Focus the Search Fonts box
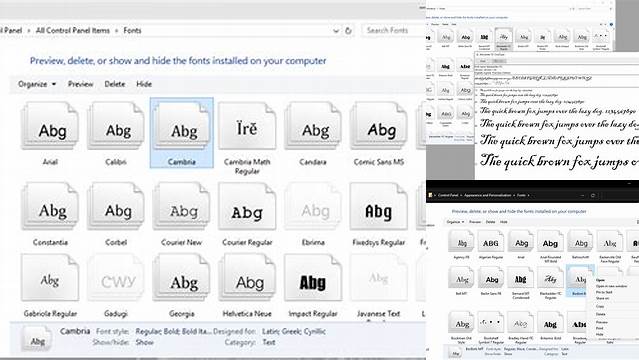The image size is (639, 360). 393,31
